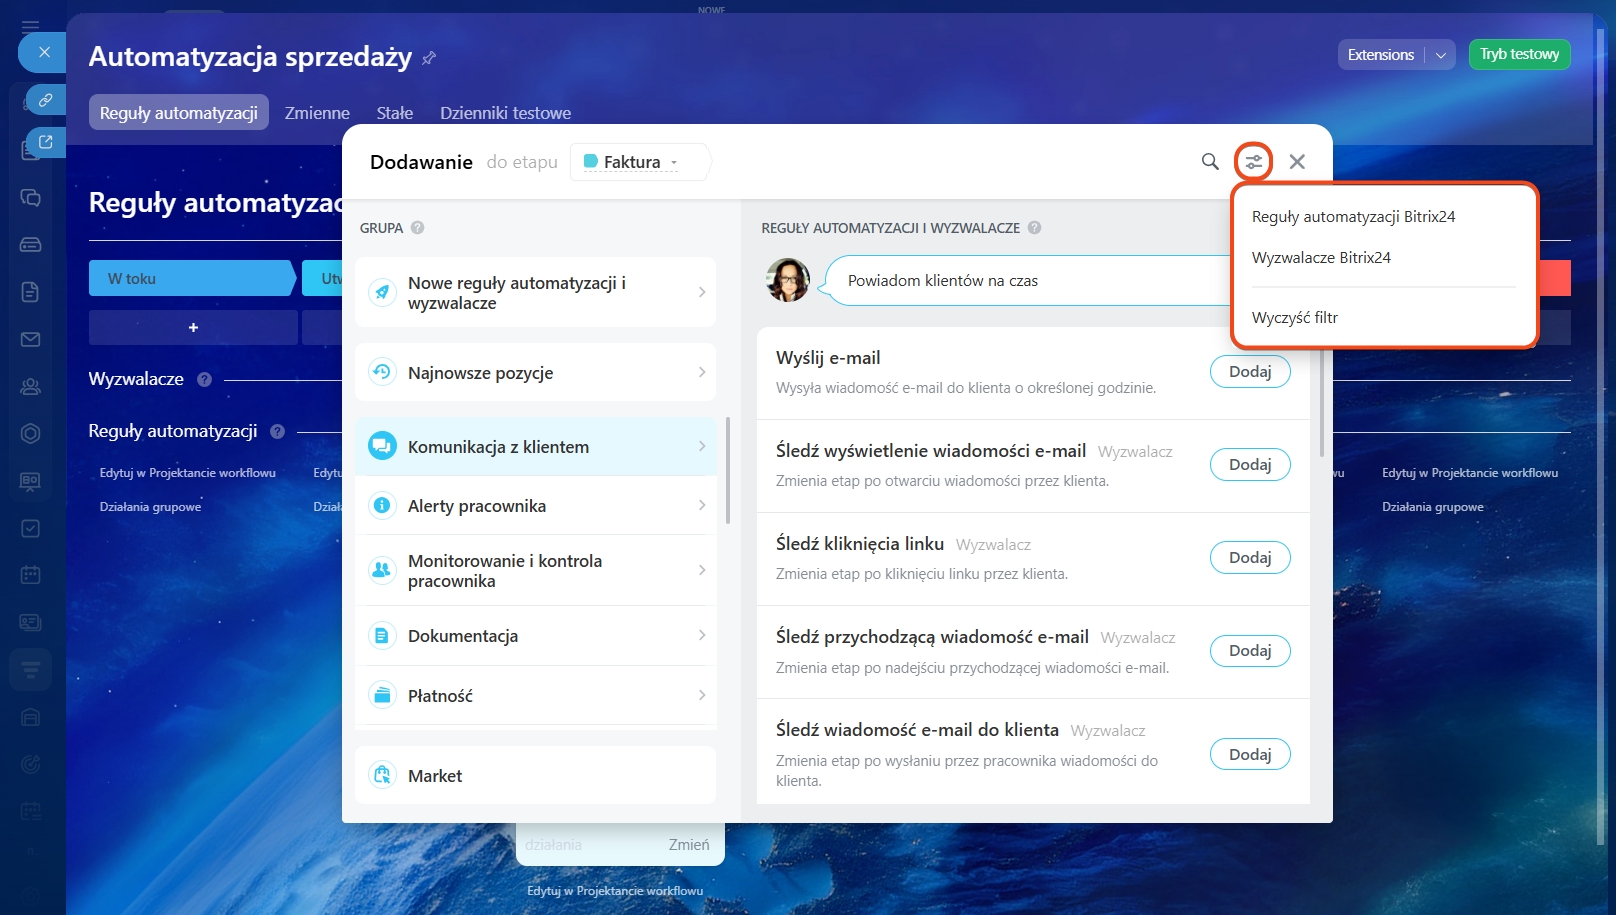Screen dimensions: 1616x915
Task: Click the Powiadom klientów na czas field
Action: click(x=1030, y=281)
